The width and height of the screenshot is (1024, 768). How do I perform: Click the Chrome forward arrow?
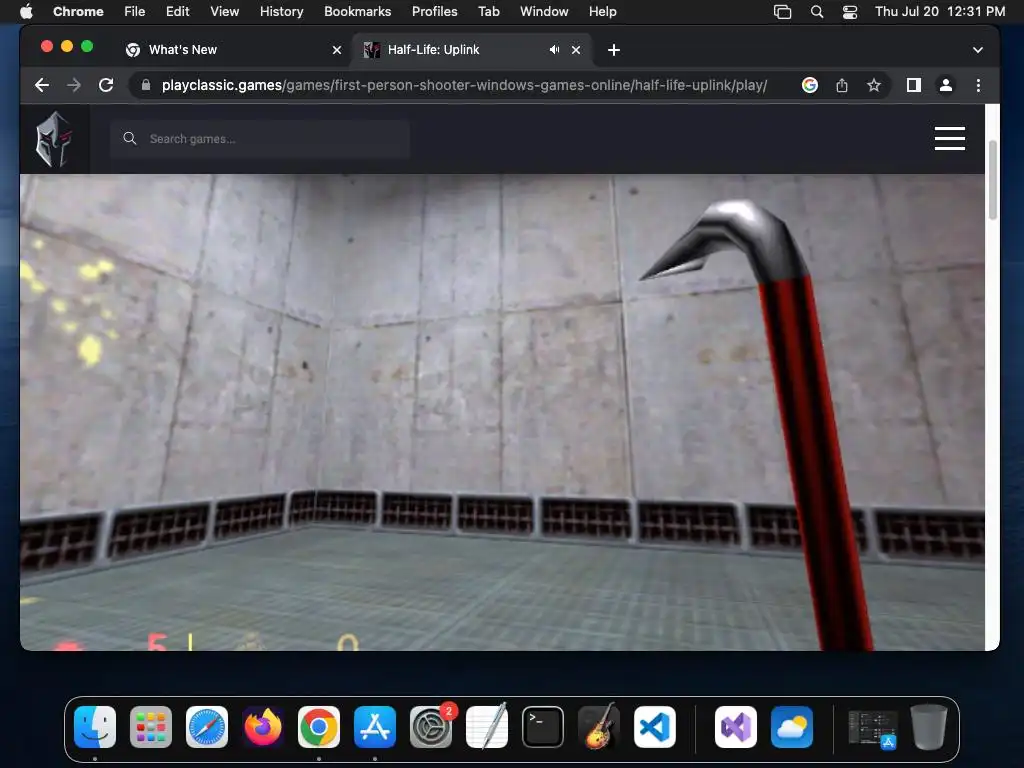pos(74,85)
